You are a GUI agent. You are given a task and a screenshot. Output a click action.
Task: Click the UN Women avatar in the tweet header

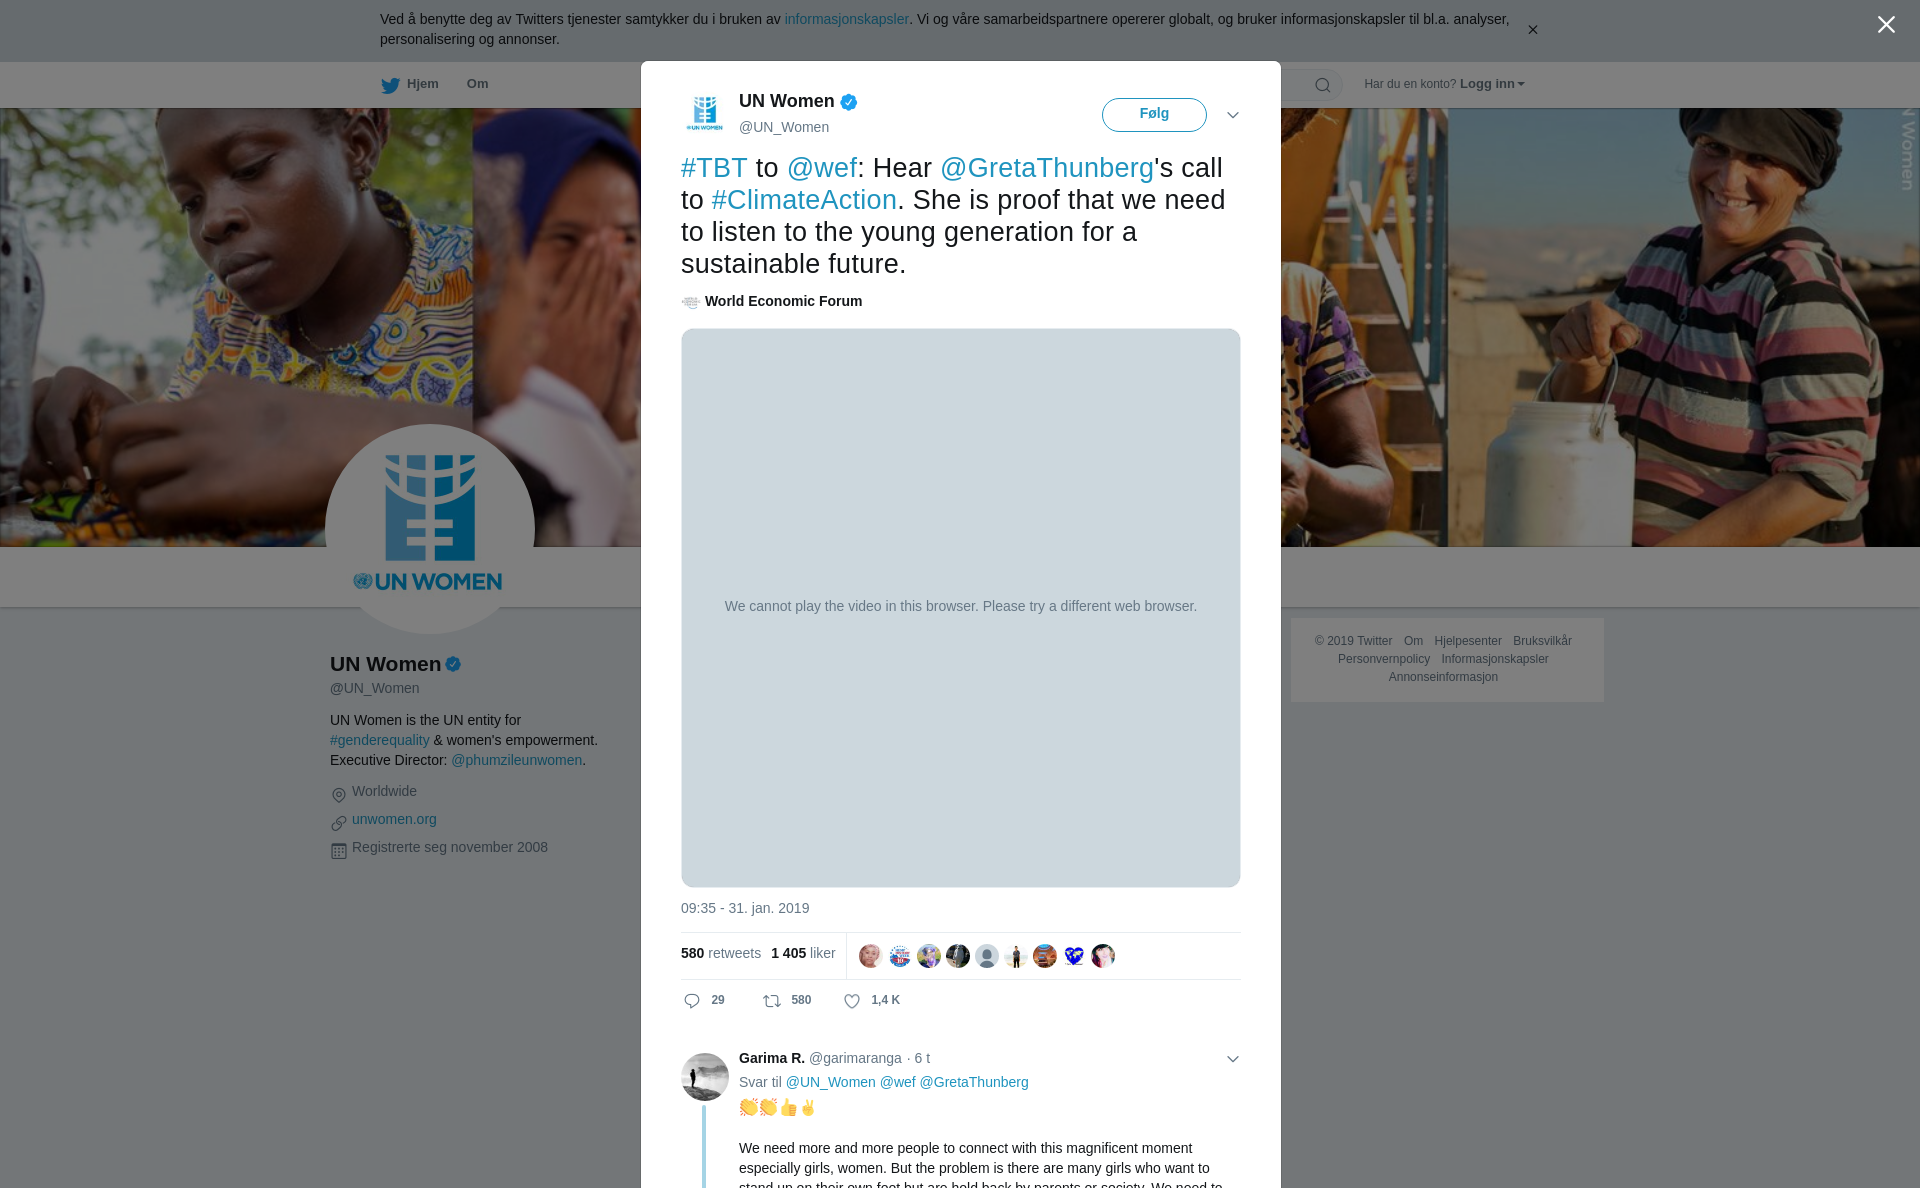click(705, 114)
